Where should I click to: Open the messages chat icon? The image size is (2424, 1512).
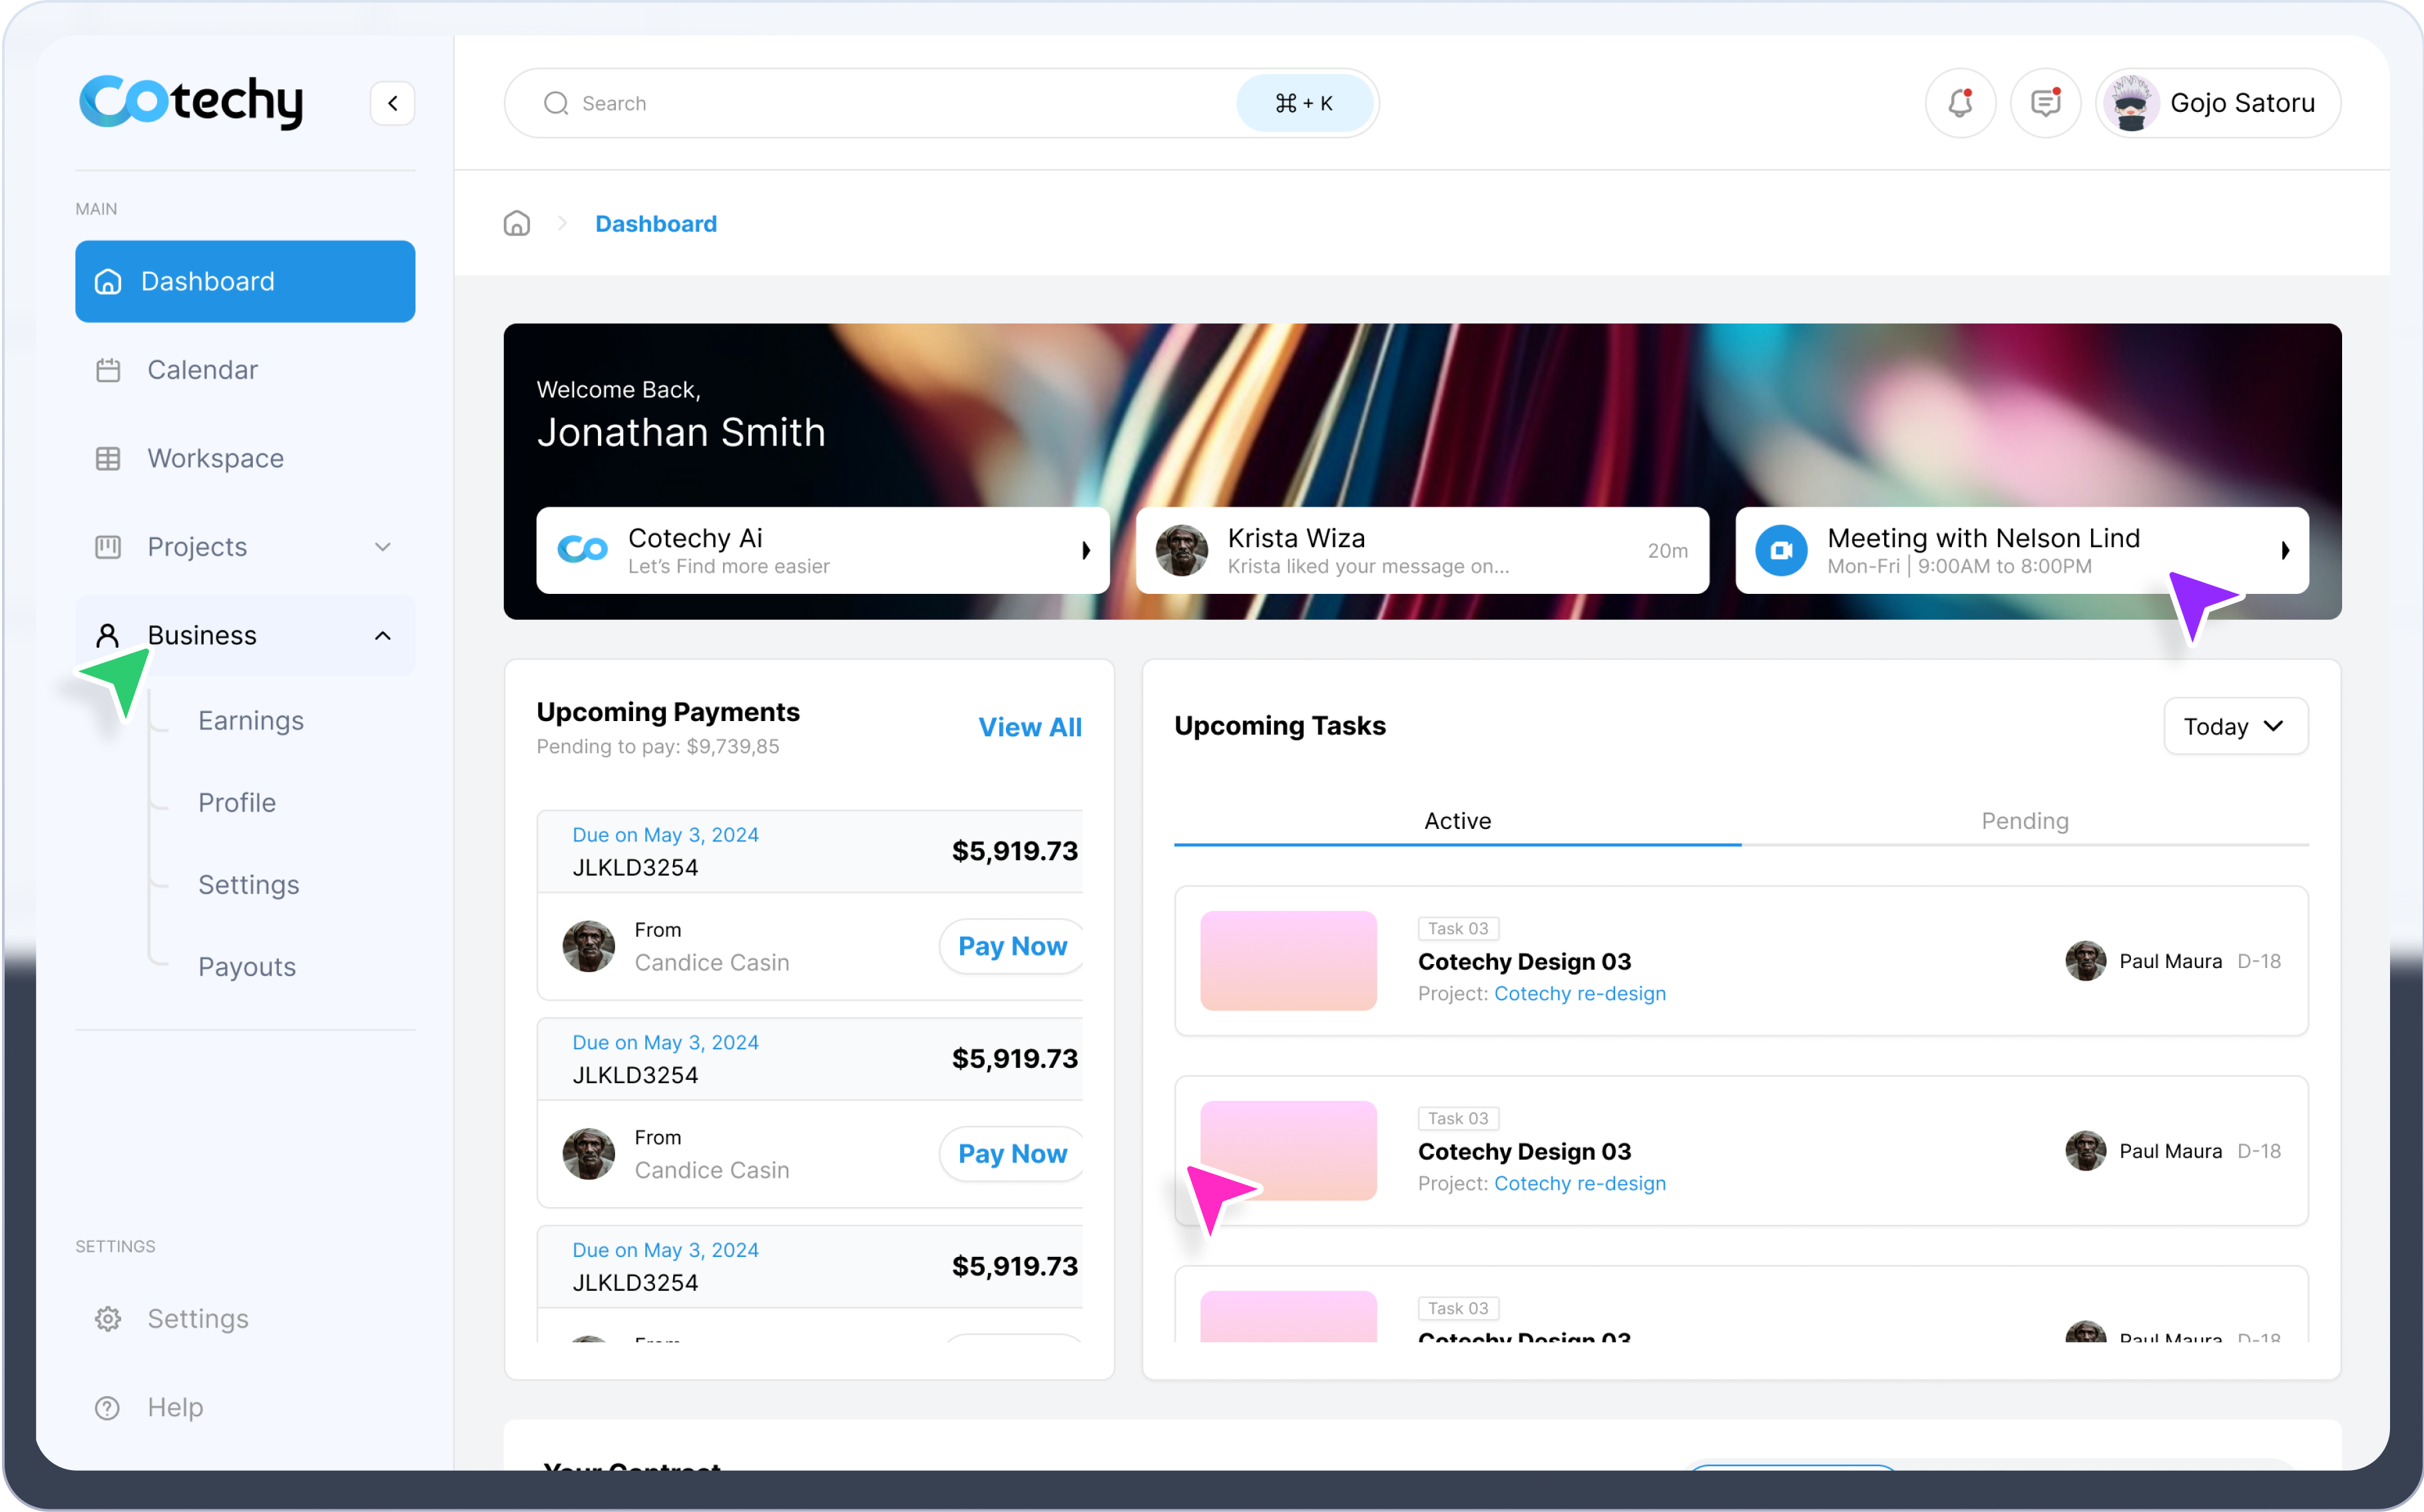point(2045,103)
